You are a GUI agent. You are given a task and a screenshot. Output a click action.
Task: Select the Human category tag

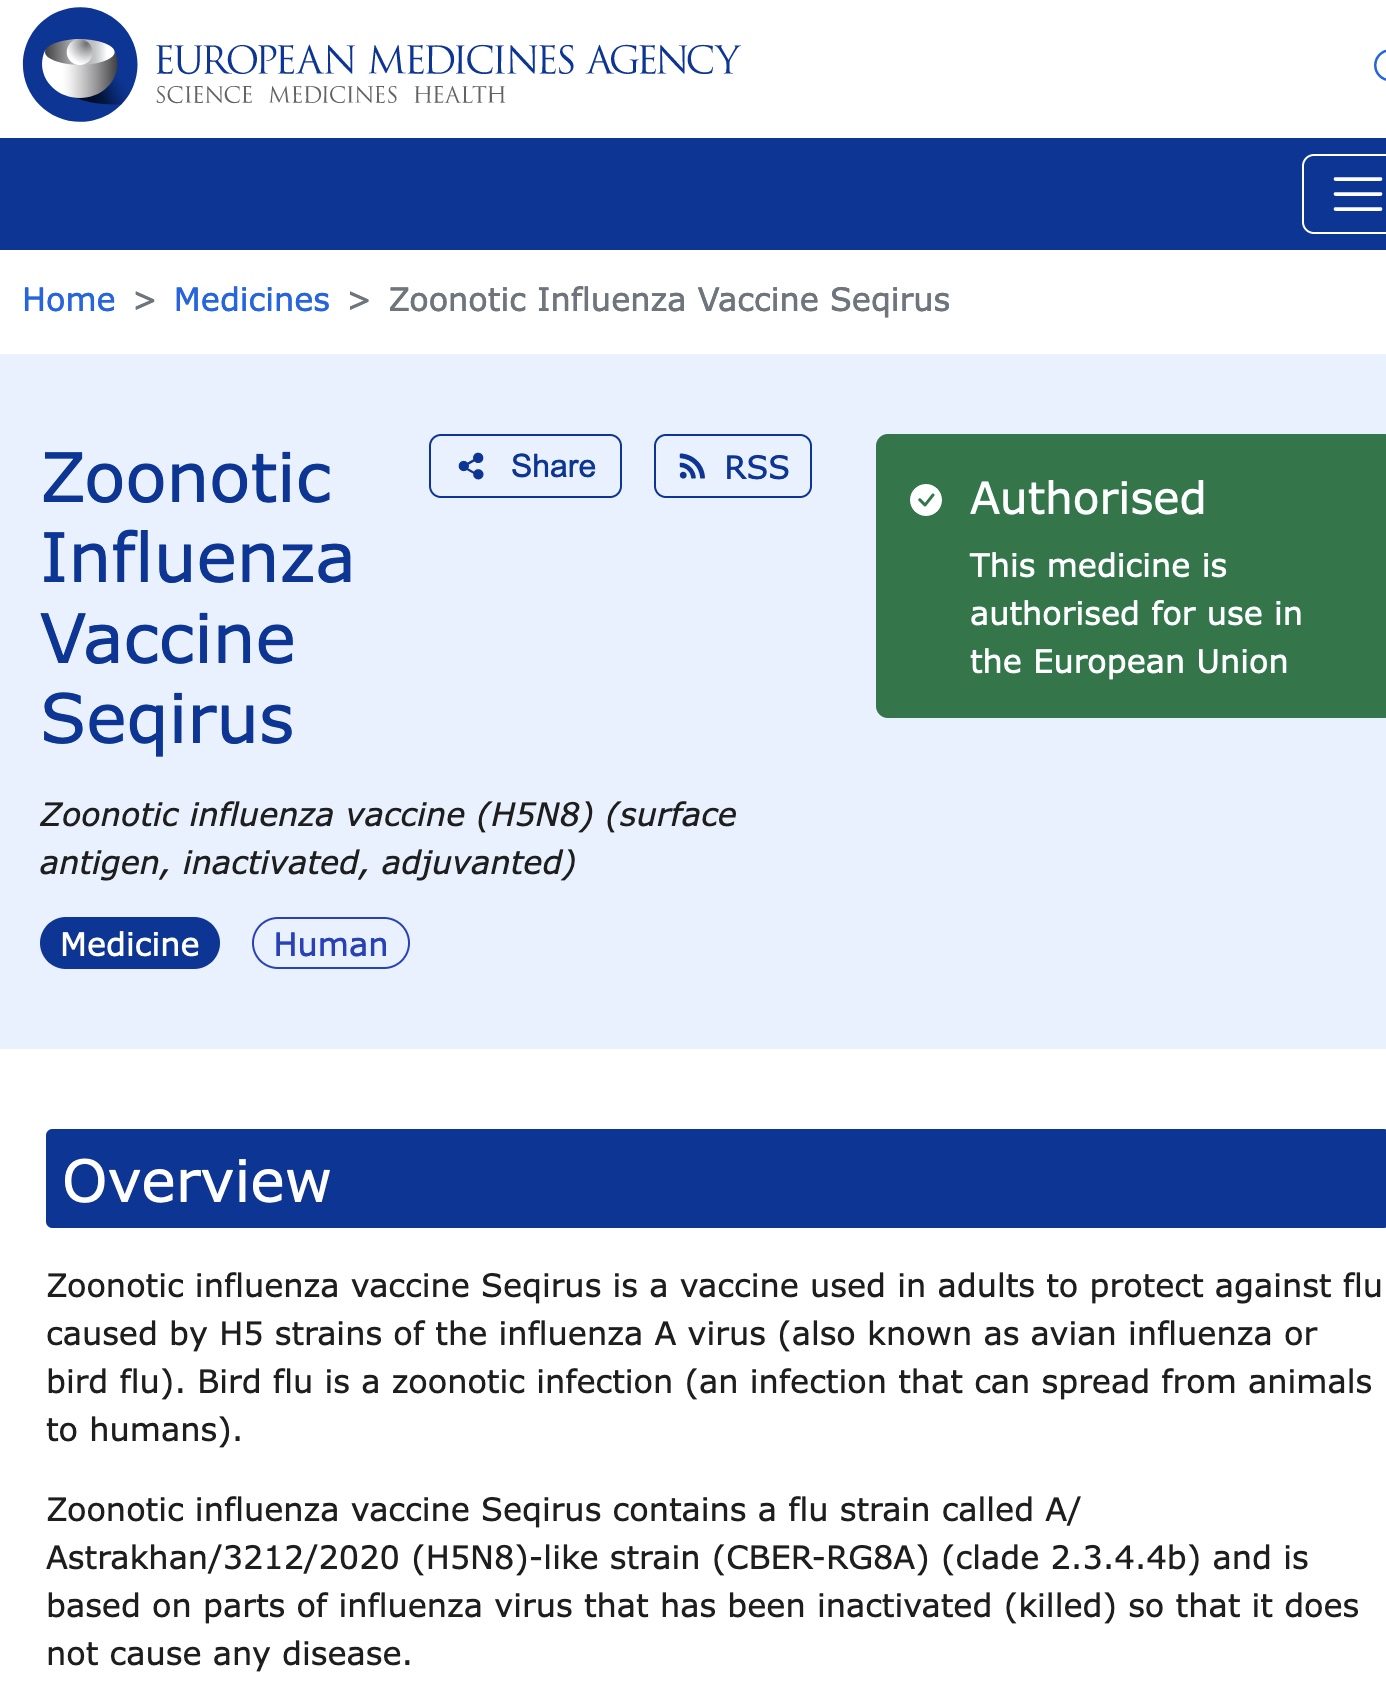[330, 944]
